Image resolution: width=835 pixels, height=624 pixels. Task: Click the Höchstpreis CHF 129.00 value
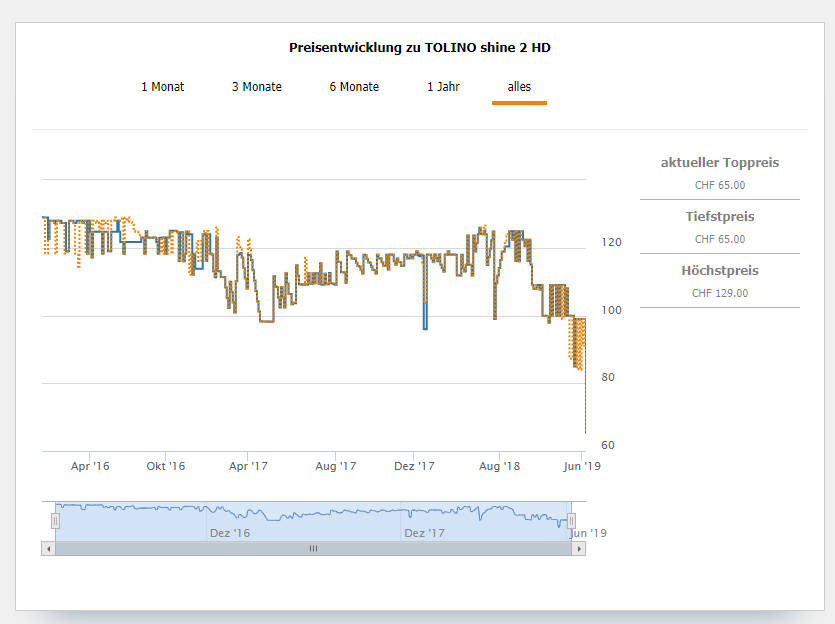[719, 293]
